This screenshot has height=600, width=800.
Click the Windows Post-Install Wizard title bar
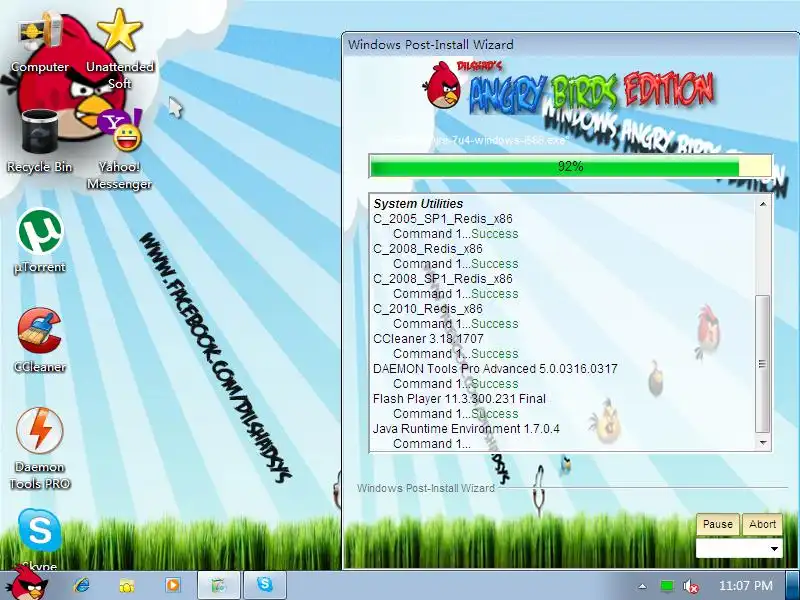(x=570, y=44)
